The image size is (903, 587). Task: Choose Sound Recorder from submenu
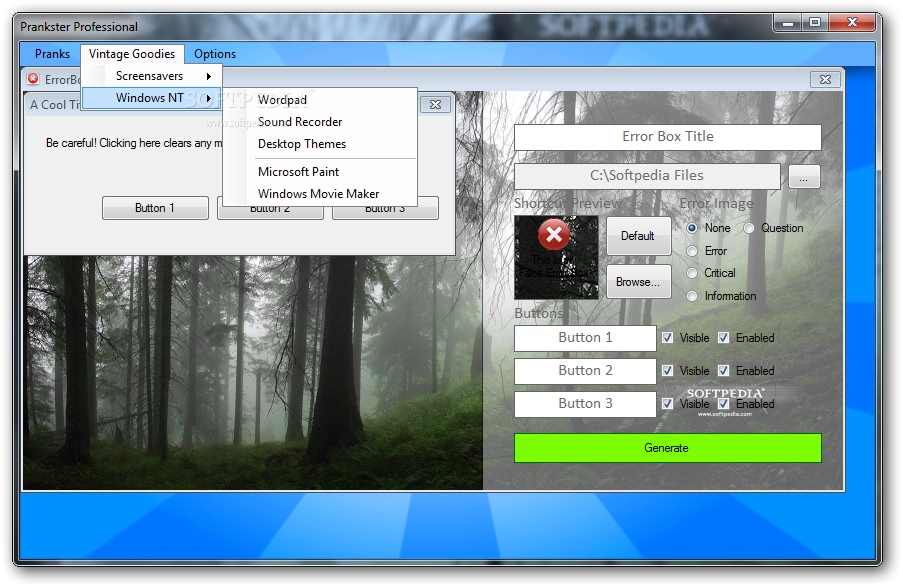[320, 122]
